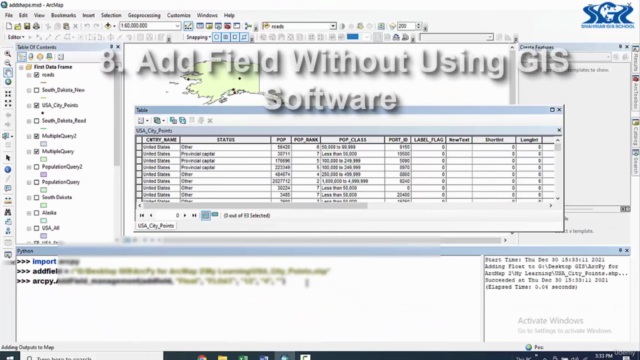The height and width of the screenshot is (360, 640).
Task: Select the Pan hand tool
Action: 8,73
